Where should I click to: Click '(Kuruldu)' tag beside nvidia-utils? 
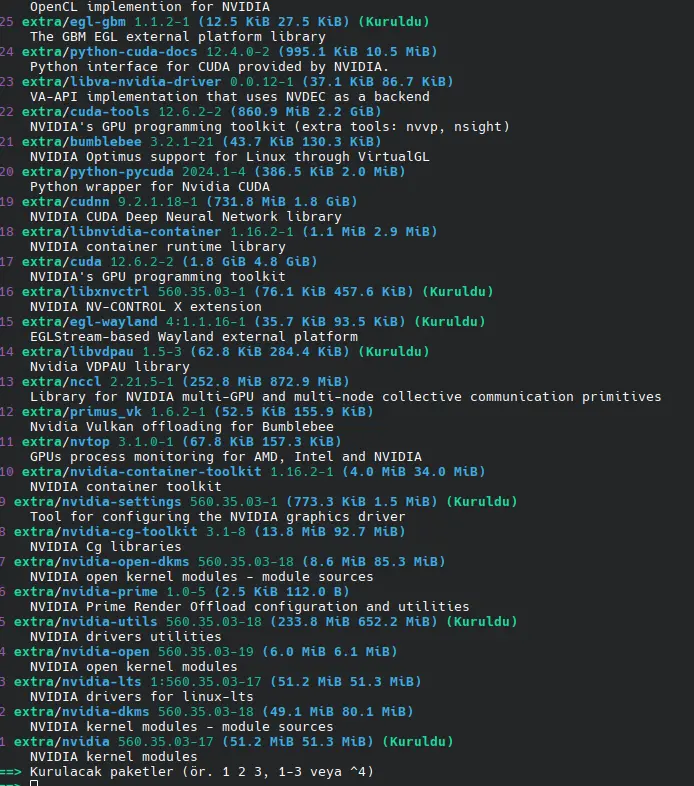pyautogui.click(x=482, y=623)
